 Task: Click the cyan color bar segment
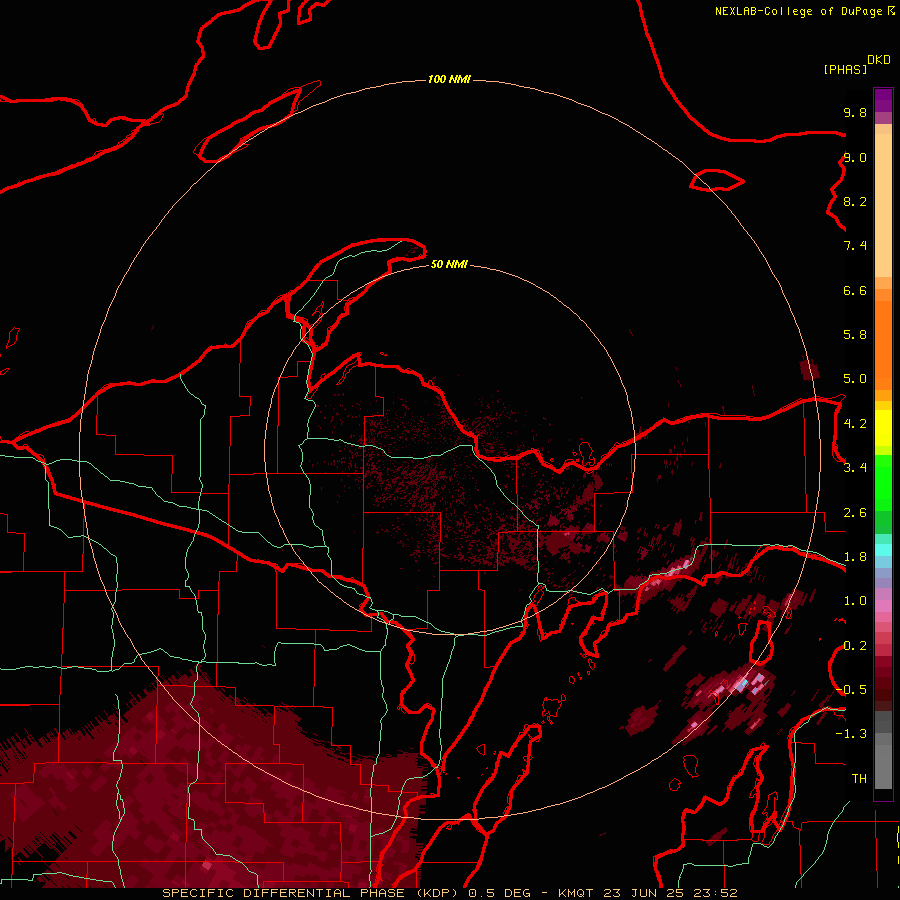tap(883, 550)
